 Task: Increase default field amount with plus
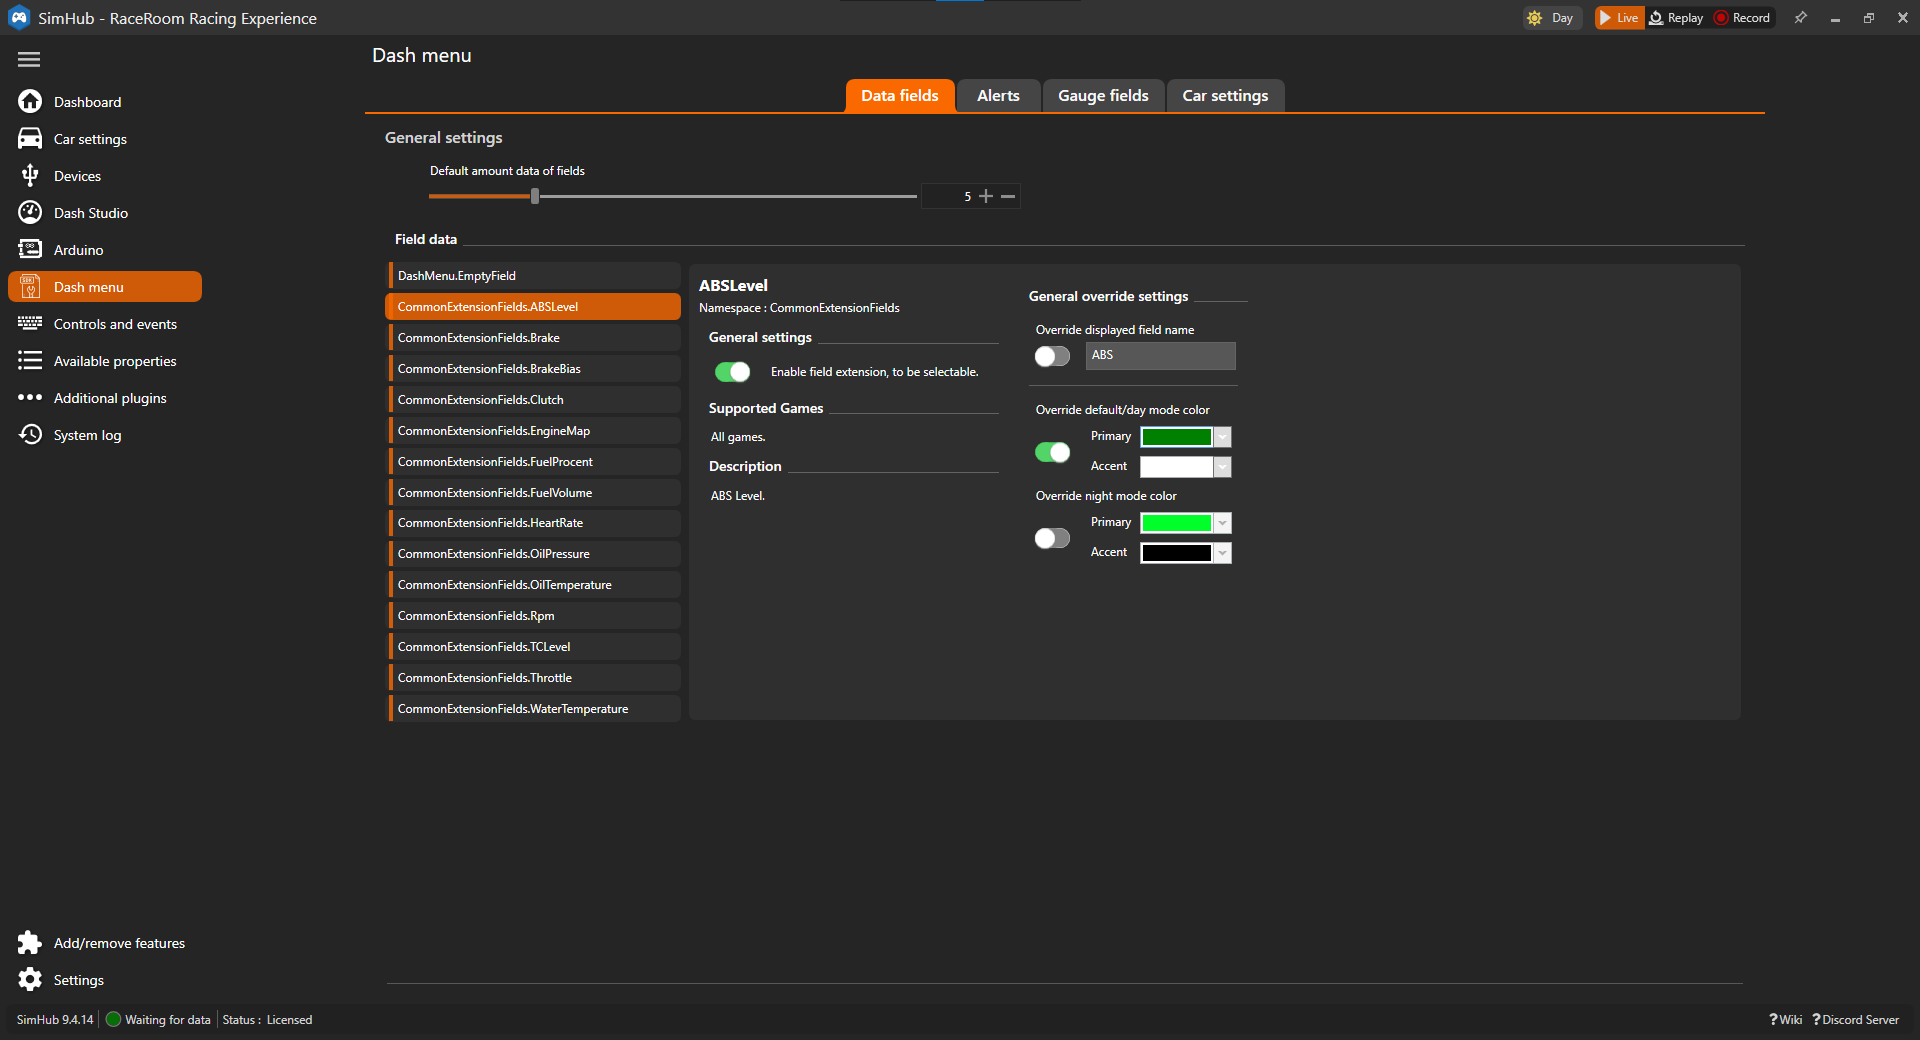pyautogui.click(x=986, y=197)
